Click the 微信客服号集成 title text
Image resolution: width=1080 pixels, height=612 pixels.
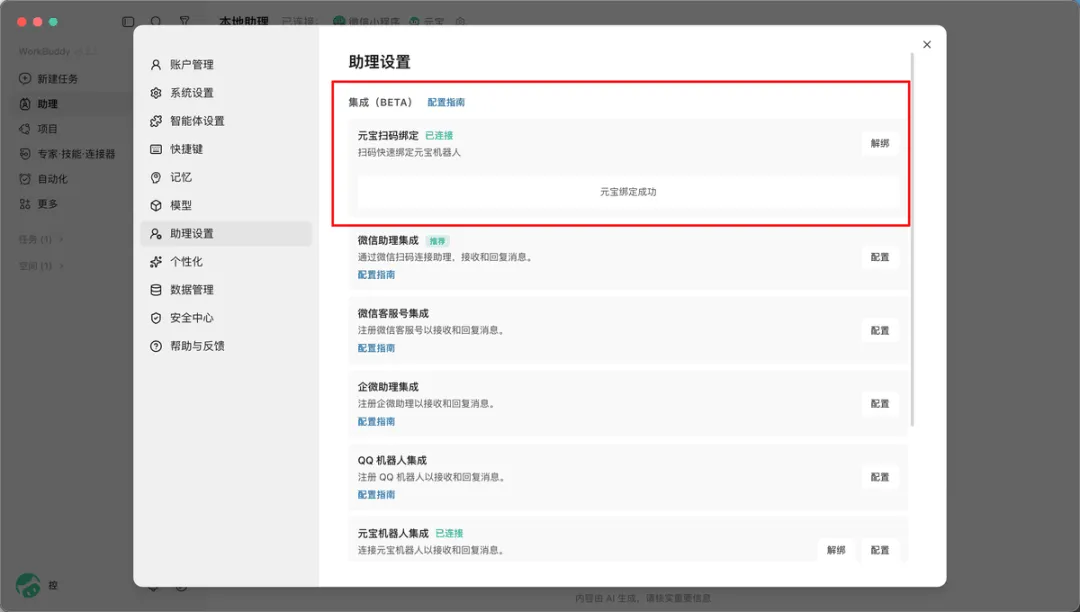coord(393,314)
